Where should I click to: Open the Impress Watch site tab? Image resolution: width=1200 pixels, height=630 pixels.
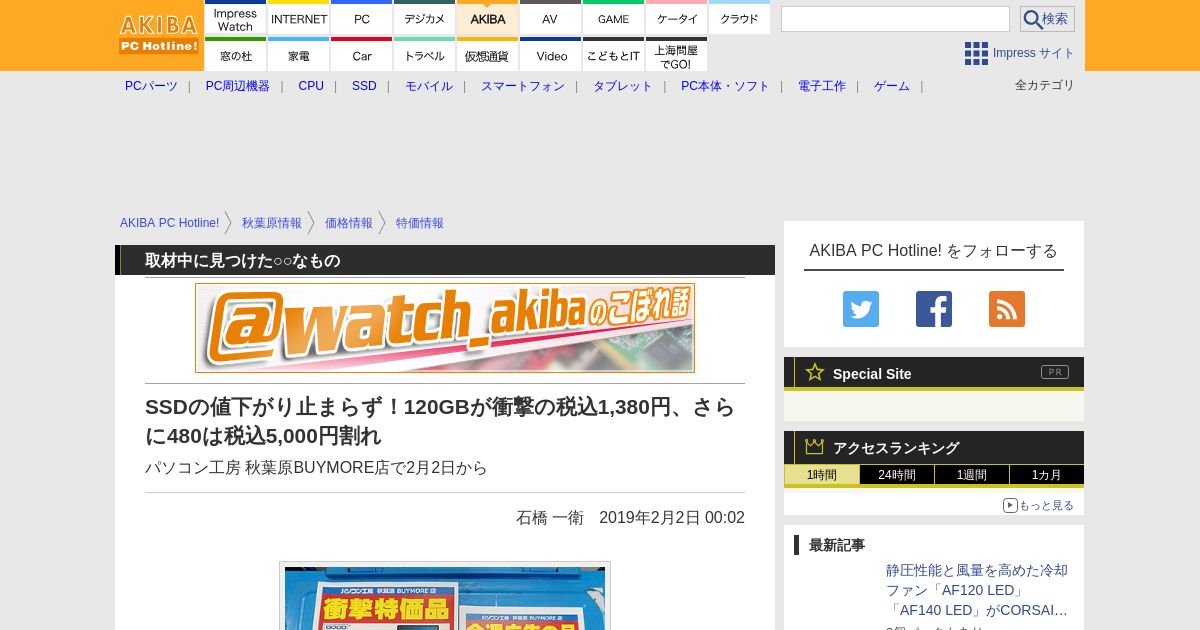pos(235,18)
